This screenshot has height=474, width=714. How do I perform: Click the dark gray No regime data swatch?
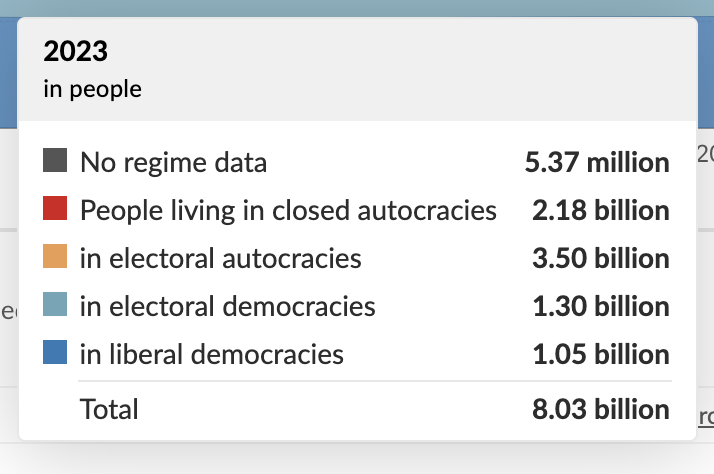click(55, 160)
